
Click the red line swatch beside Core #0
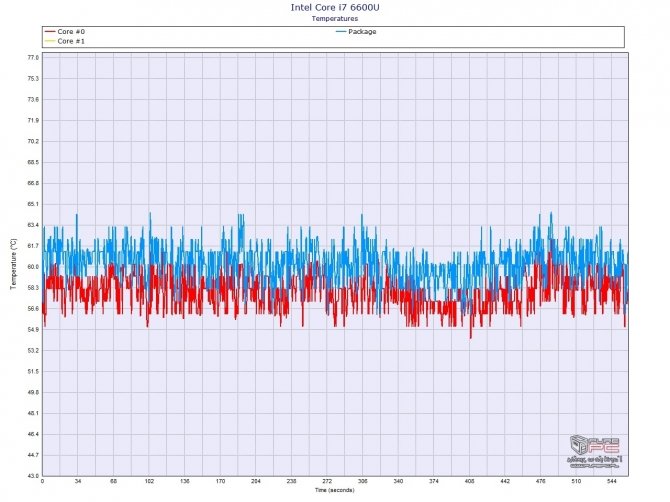pos(50,32)
